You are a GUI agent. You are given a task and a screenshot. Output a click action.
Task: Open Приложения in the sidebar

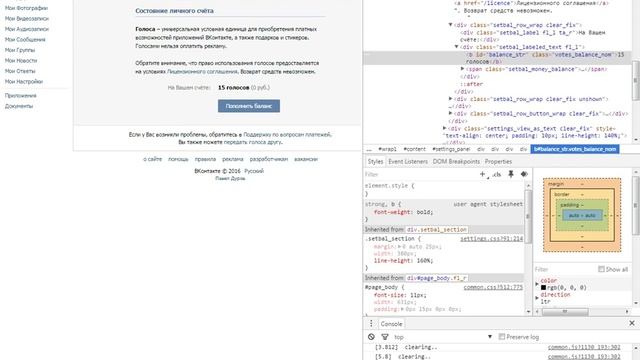[x=20, y=96]
